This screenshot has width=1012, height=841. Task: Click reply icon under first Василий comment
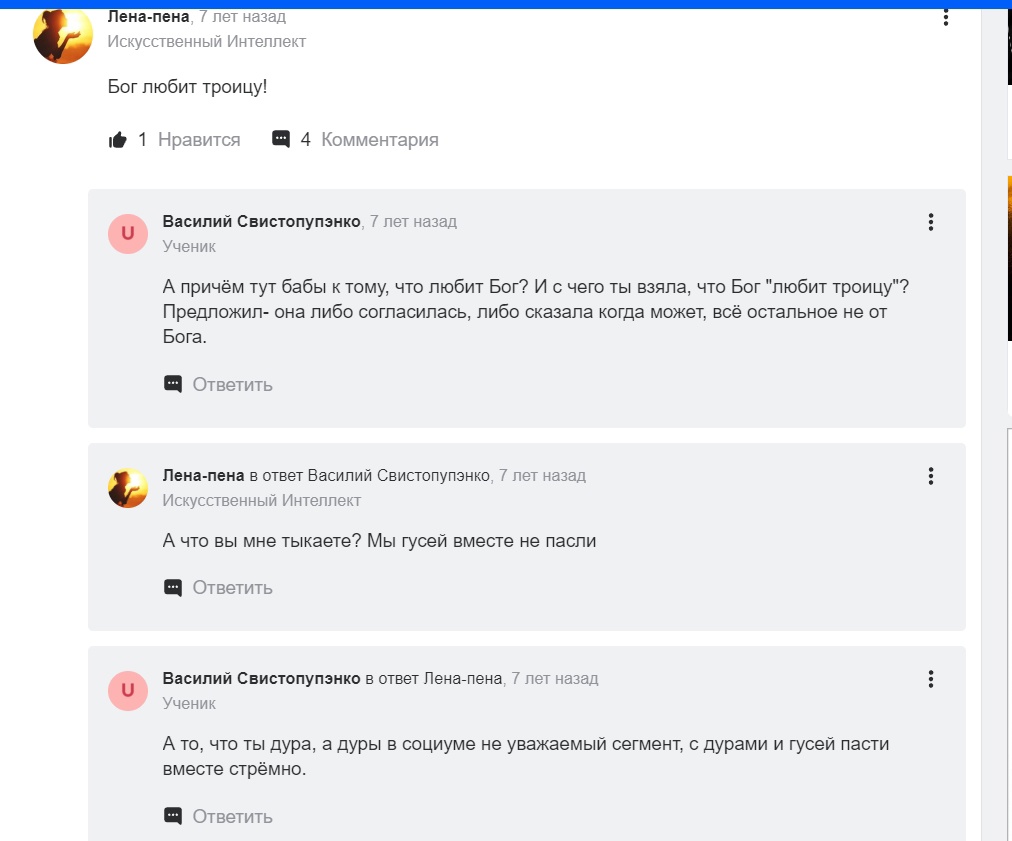click(173, 384)
